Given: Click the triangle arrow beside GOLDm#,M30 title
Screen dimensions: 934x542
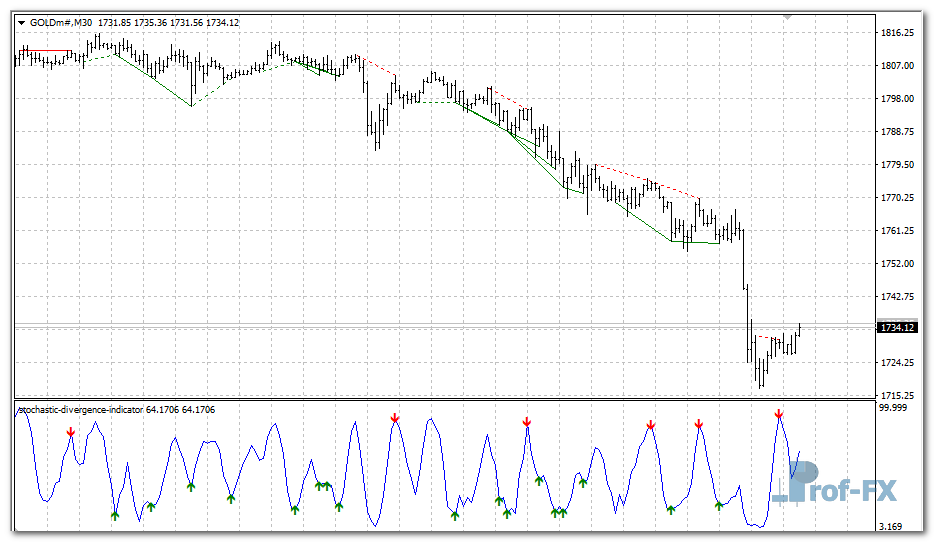Looking at the screenshot, I should 21,22.
